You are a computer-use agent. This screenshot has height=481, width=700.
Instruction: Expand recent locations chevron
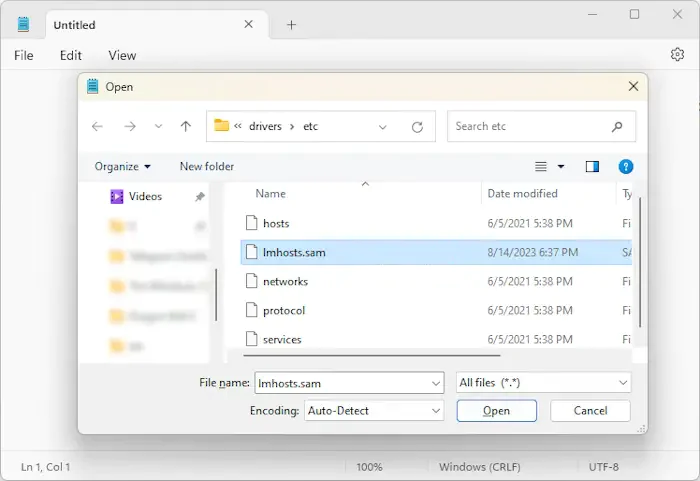(158, 126)
